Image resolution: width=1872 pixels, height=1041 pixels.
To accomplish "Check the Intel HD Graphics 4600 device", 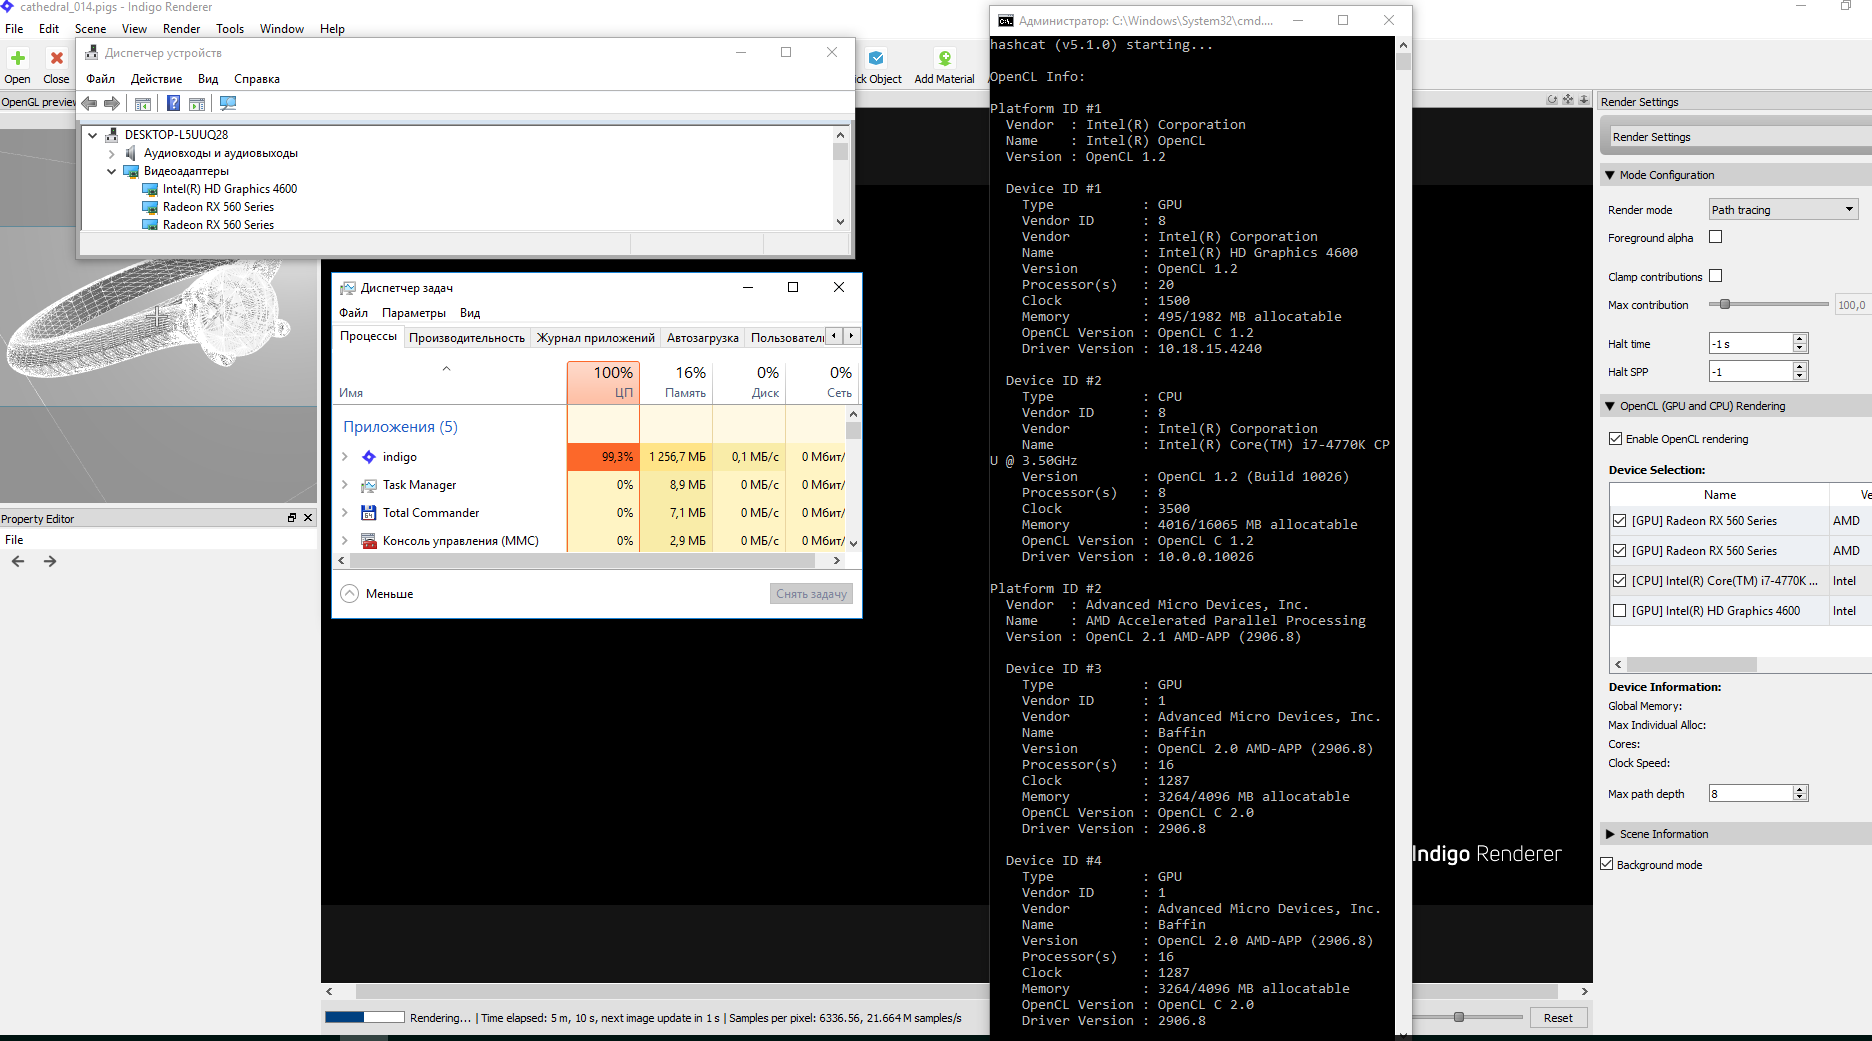I will tap(1620, 611).
